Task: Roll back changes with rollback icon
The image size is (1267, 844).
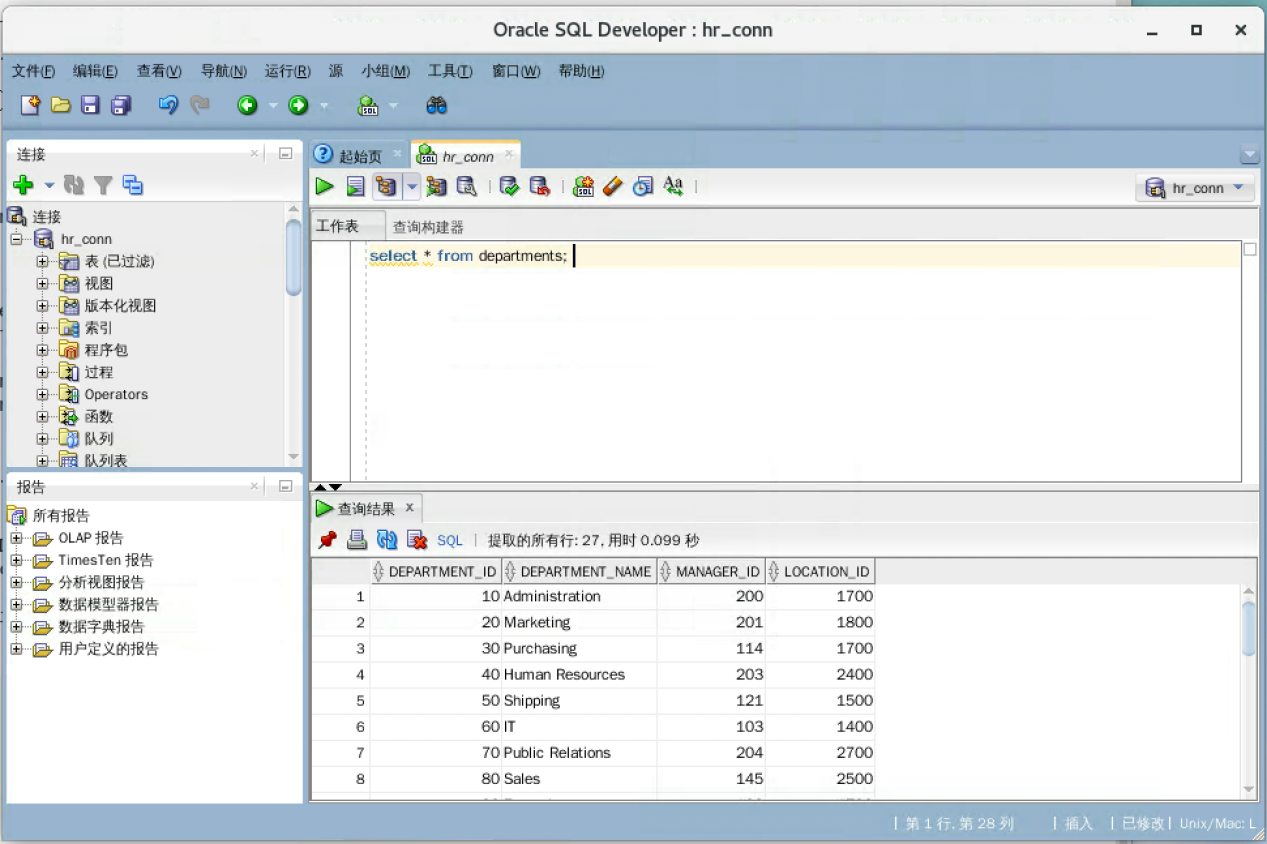Action: pos(539,186)
